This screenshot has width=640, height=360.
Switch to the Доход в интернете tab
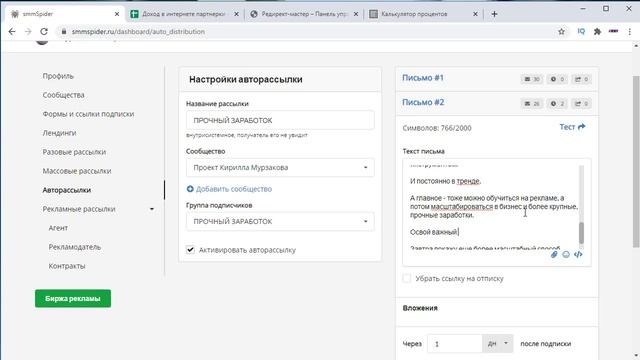(184, 14)
